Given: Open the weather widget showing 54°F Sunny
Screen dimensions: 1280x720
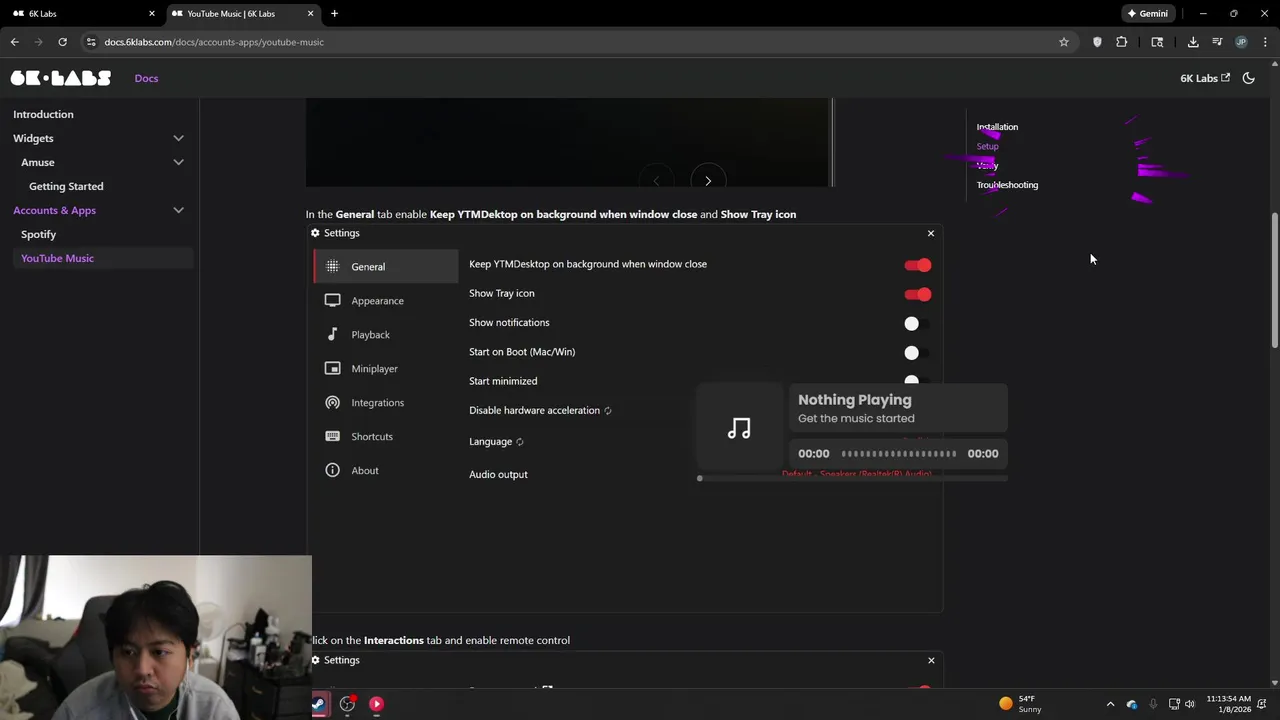Looking at the screenshot, I should 1021,704.
